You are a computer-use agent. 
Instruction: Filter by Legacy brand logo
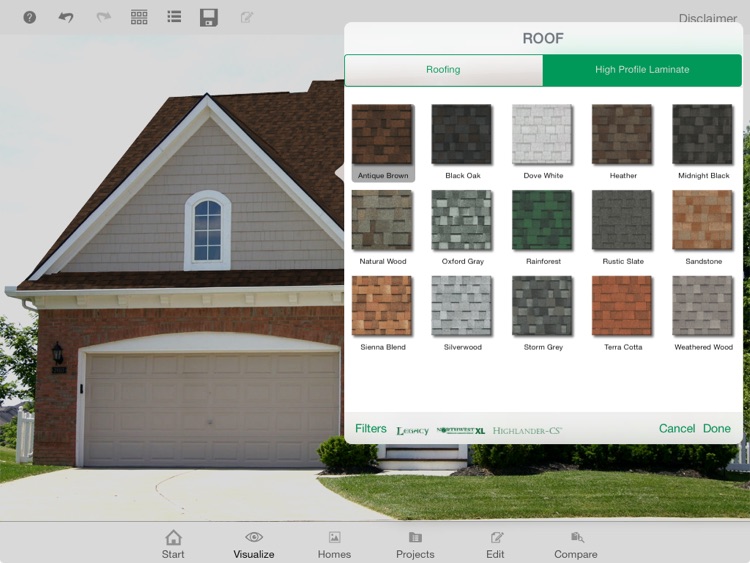click(412, 431)
